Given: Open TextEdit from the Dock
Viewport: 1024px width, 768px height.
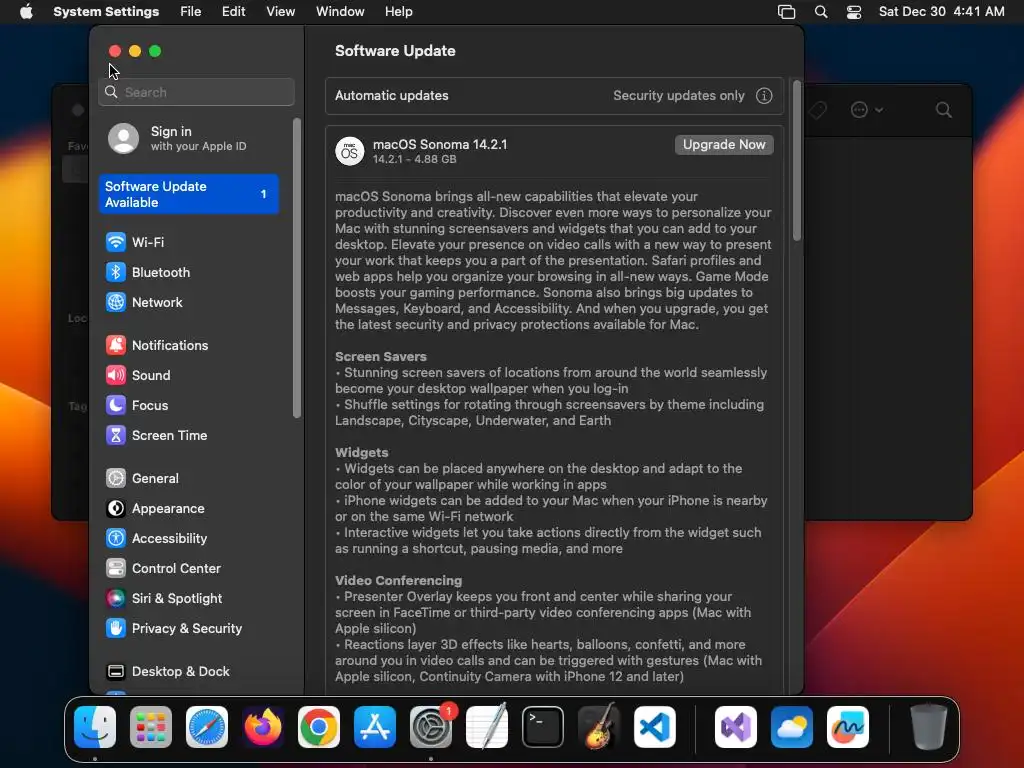Looking at the screenshot, I should (487, 727).
